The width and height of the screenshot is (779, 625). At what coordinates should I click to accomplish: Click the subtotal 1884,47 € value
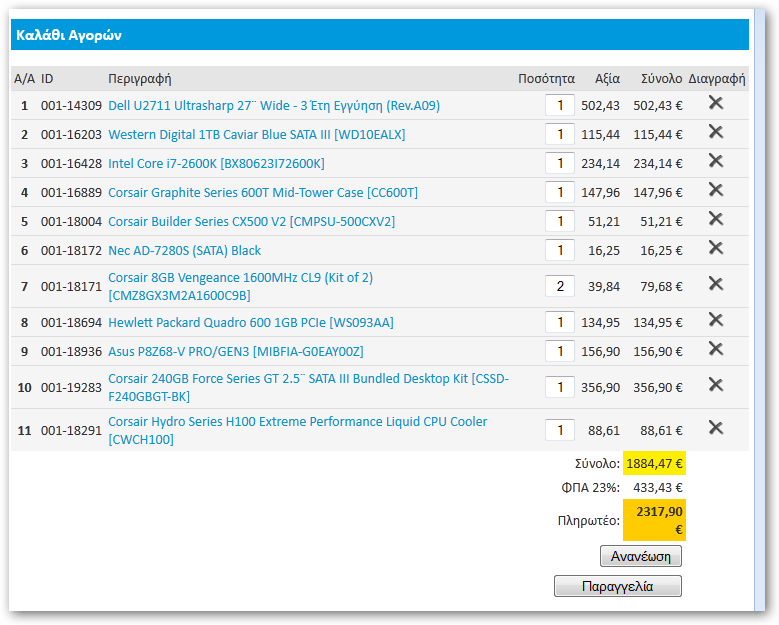pyautogui.click(x=654, y=464)
